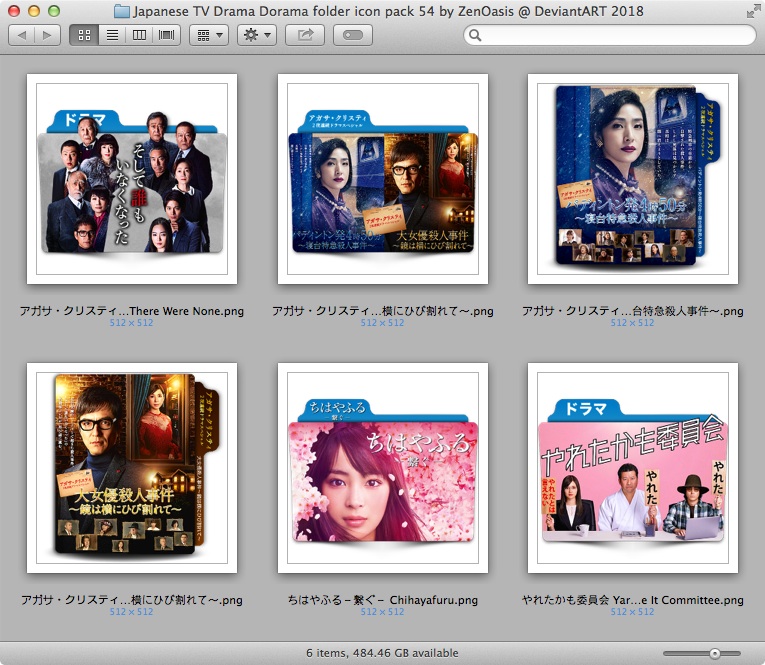Minimize the Finder window with yellow button
Image resolution: width=765 pixels, height=665 pixels.
34,11
